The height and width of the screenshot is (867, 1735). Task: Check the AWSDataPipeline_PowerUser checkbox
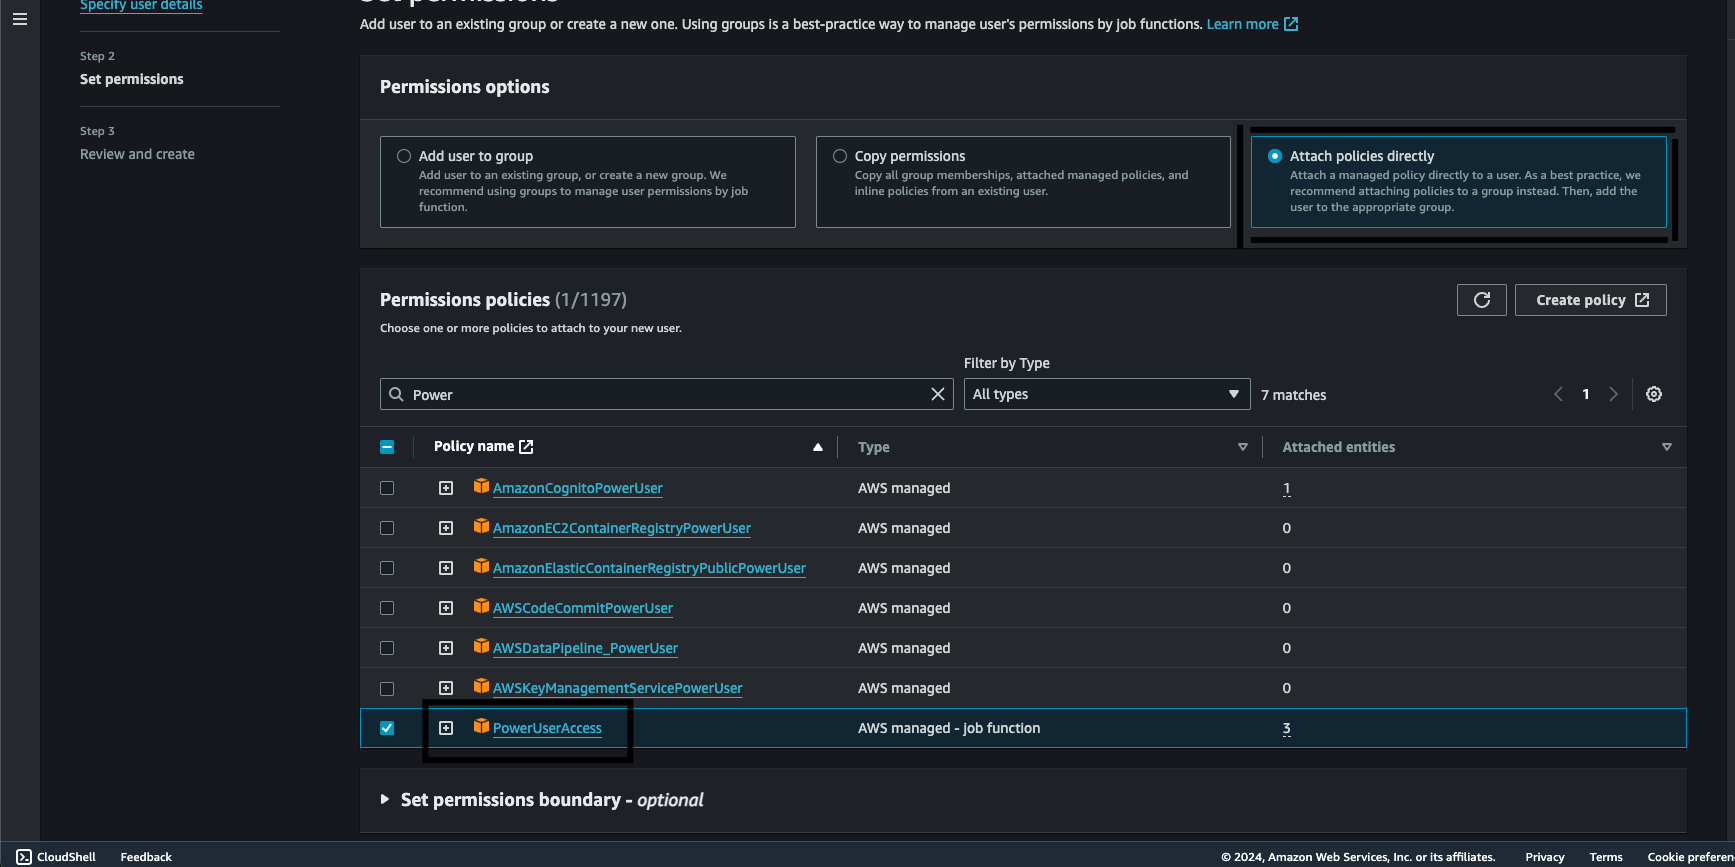387,648
